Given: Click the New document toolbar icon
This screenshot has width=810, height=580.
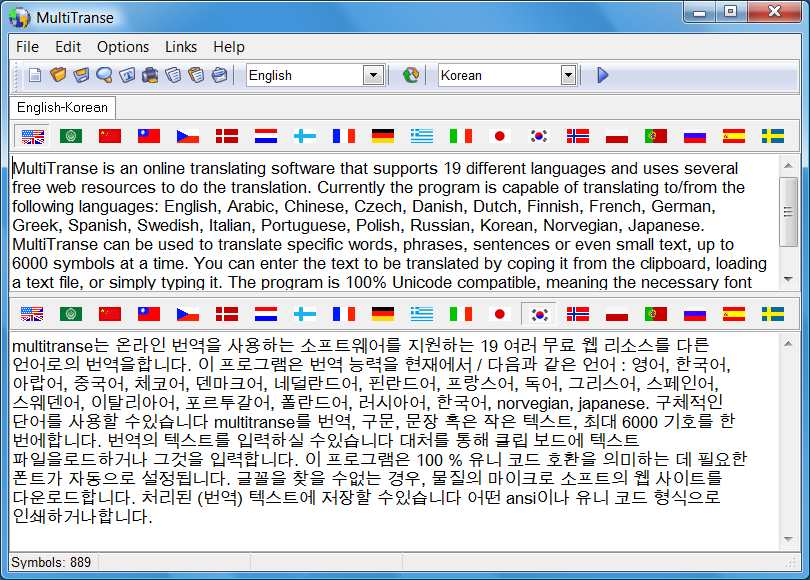Looking at the screenshot, I should point(35,75).
